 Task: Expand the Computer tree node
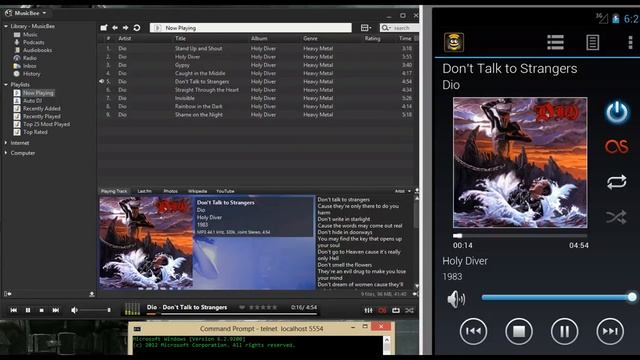pyautogui.click(x=6, y=153)
